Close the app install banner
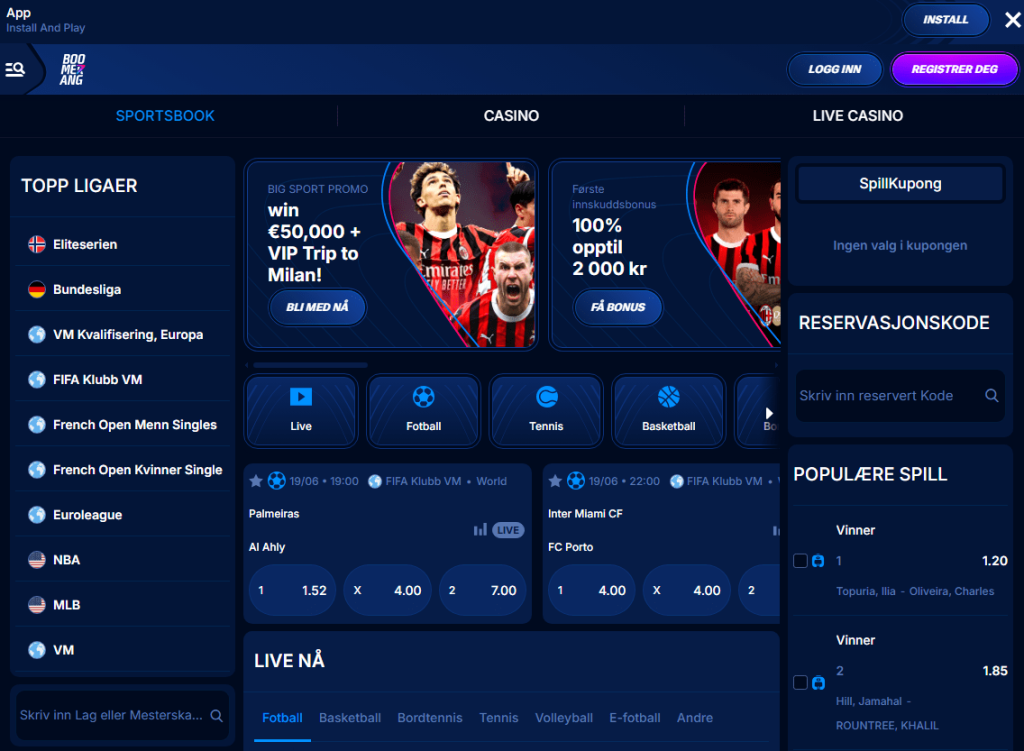 (x=1012, y=20)
